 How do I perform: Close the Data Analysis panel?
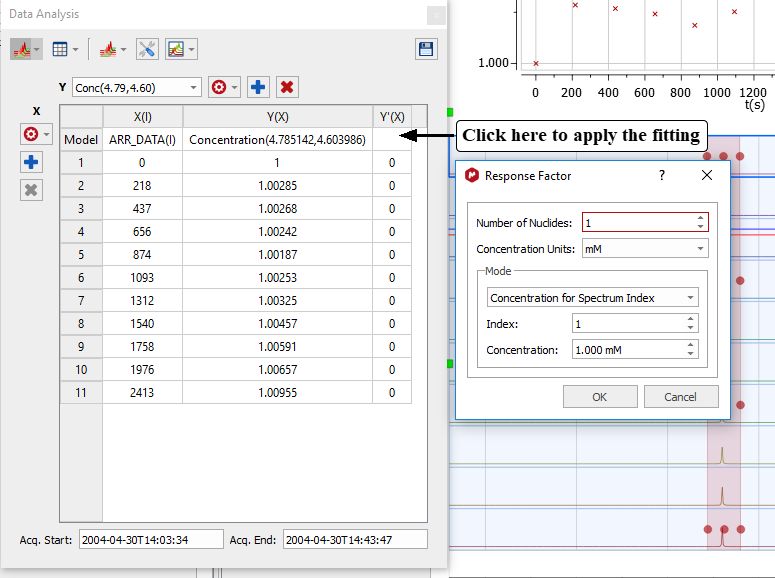tap(436, 16)
